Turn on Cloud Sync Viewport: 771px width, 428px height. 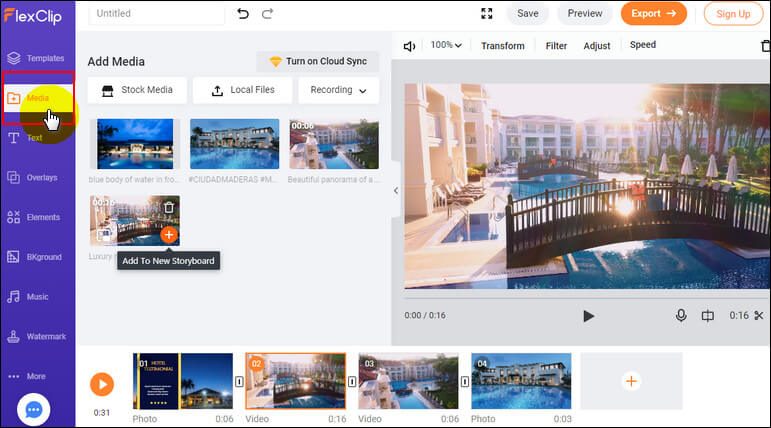tap(318, 61)
